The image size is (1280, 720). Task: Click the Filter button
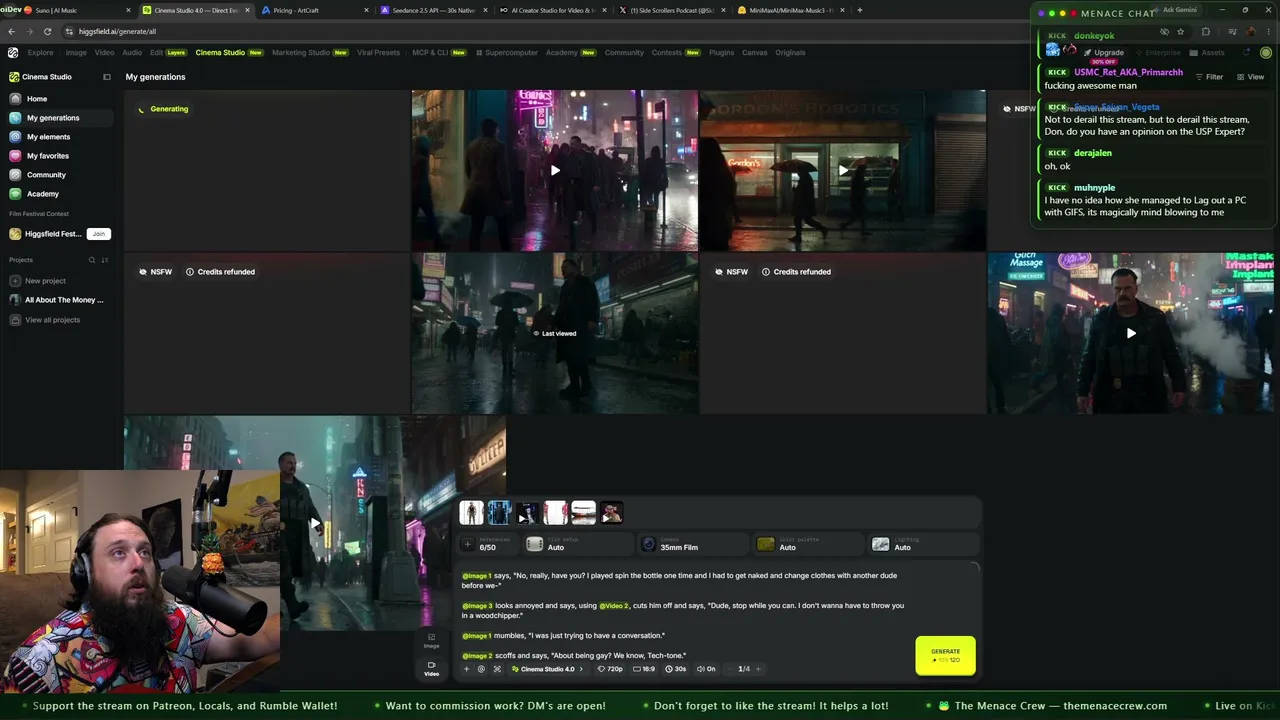click(x=1209, y=77)
